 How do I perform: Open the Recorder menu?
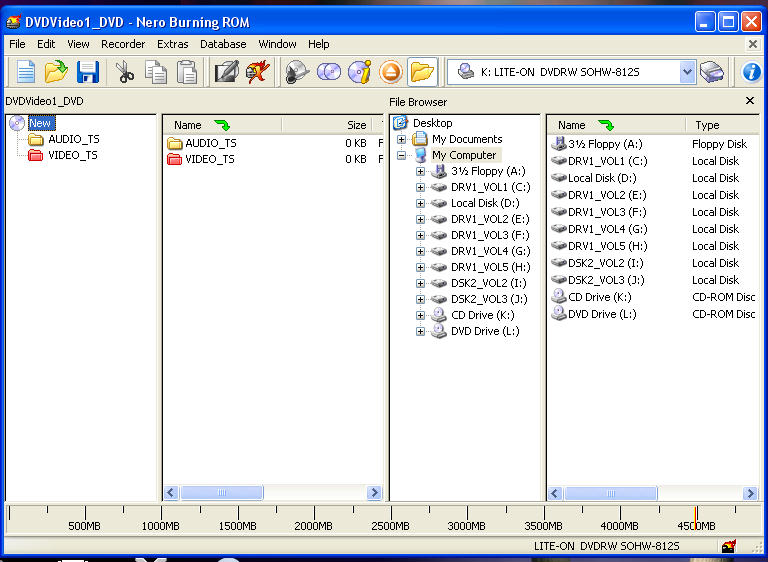coord(123,44)
